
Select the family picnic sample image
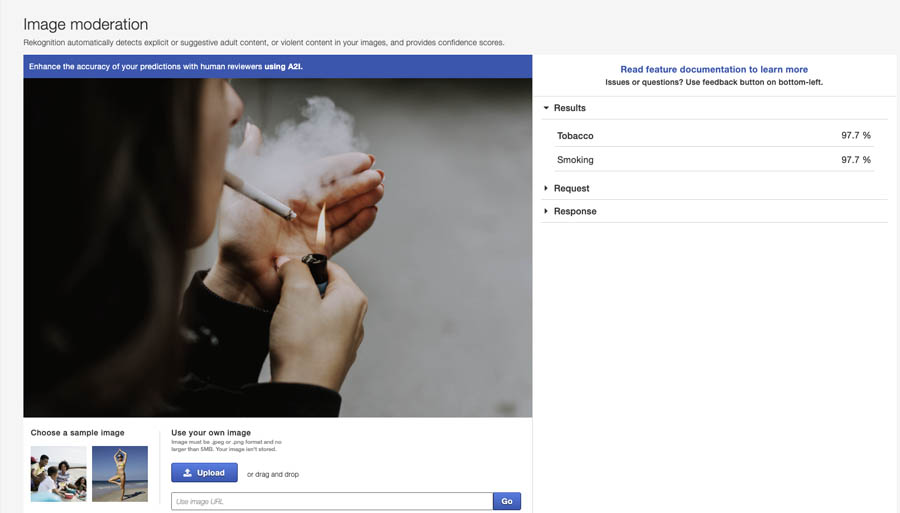pyautogui.click(x=58, y=473)
